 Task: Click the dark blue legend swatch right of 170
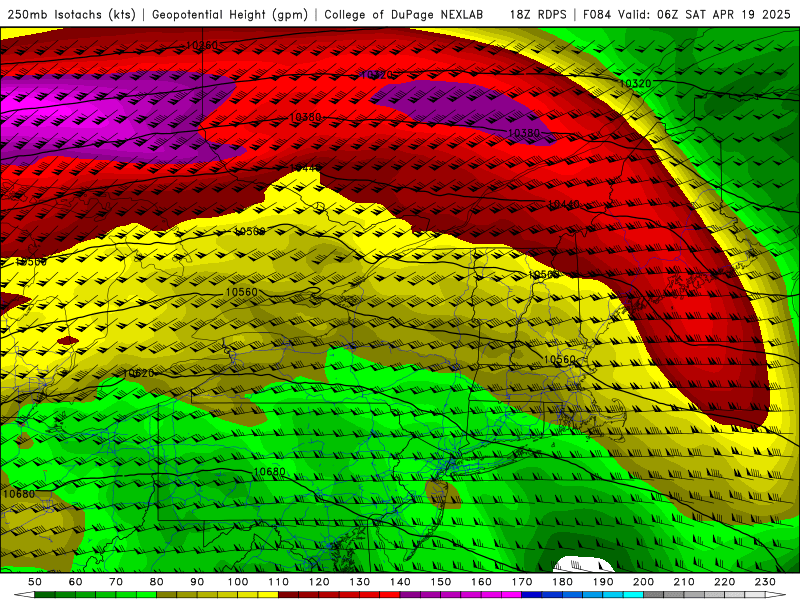[532, 595]
